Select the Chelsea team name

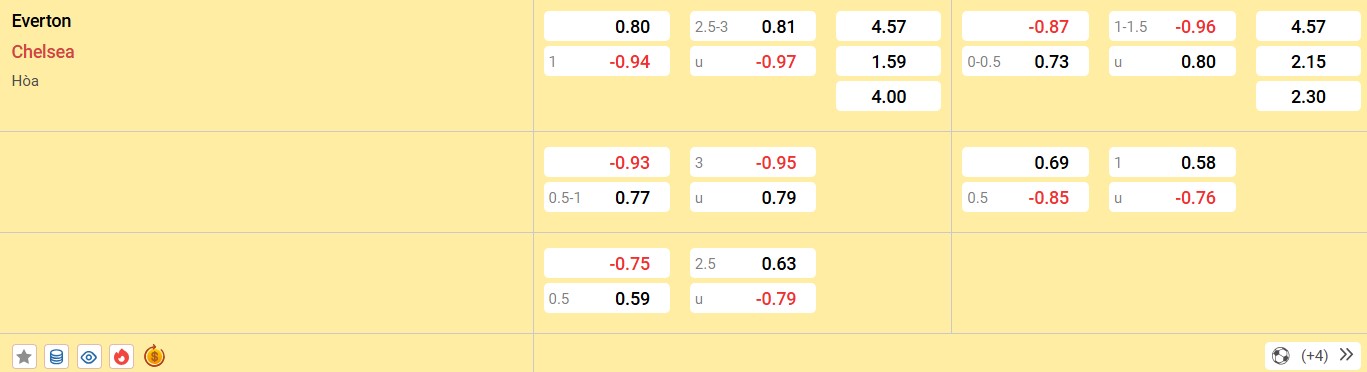click(x=43, y=52)
